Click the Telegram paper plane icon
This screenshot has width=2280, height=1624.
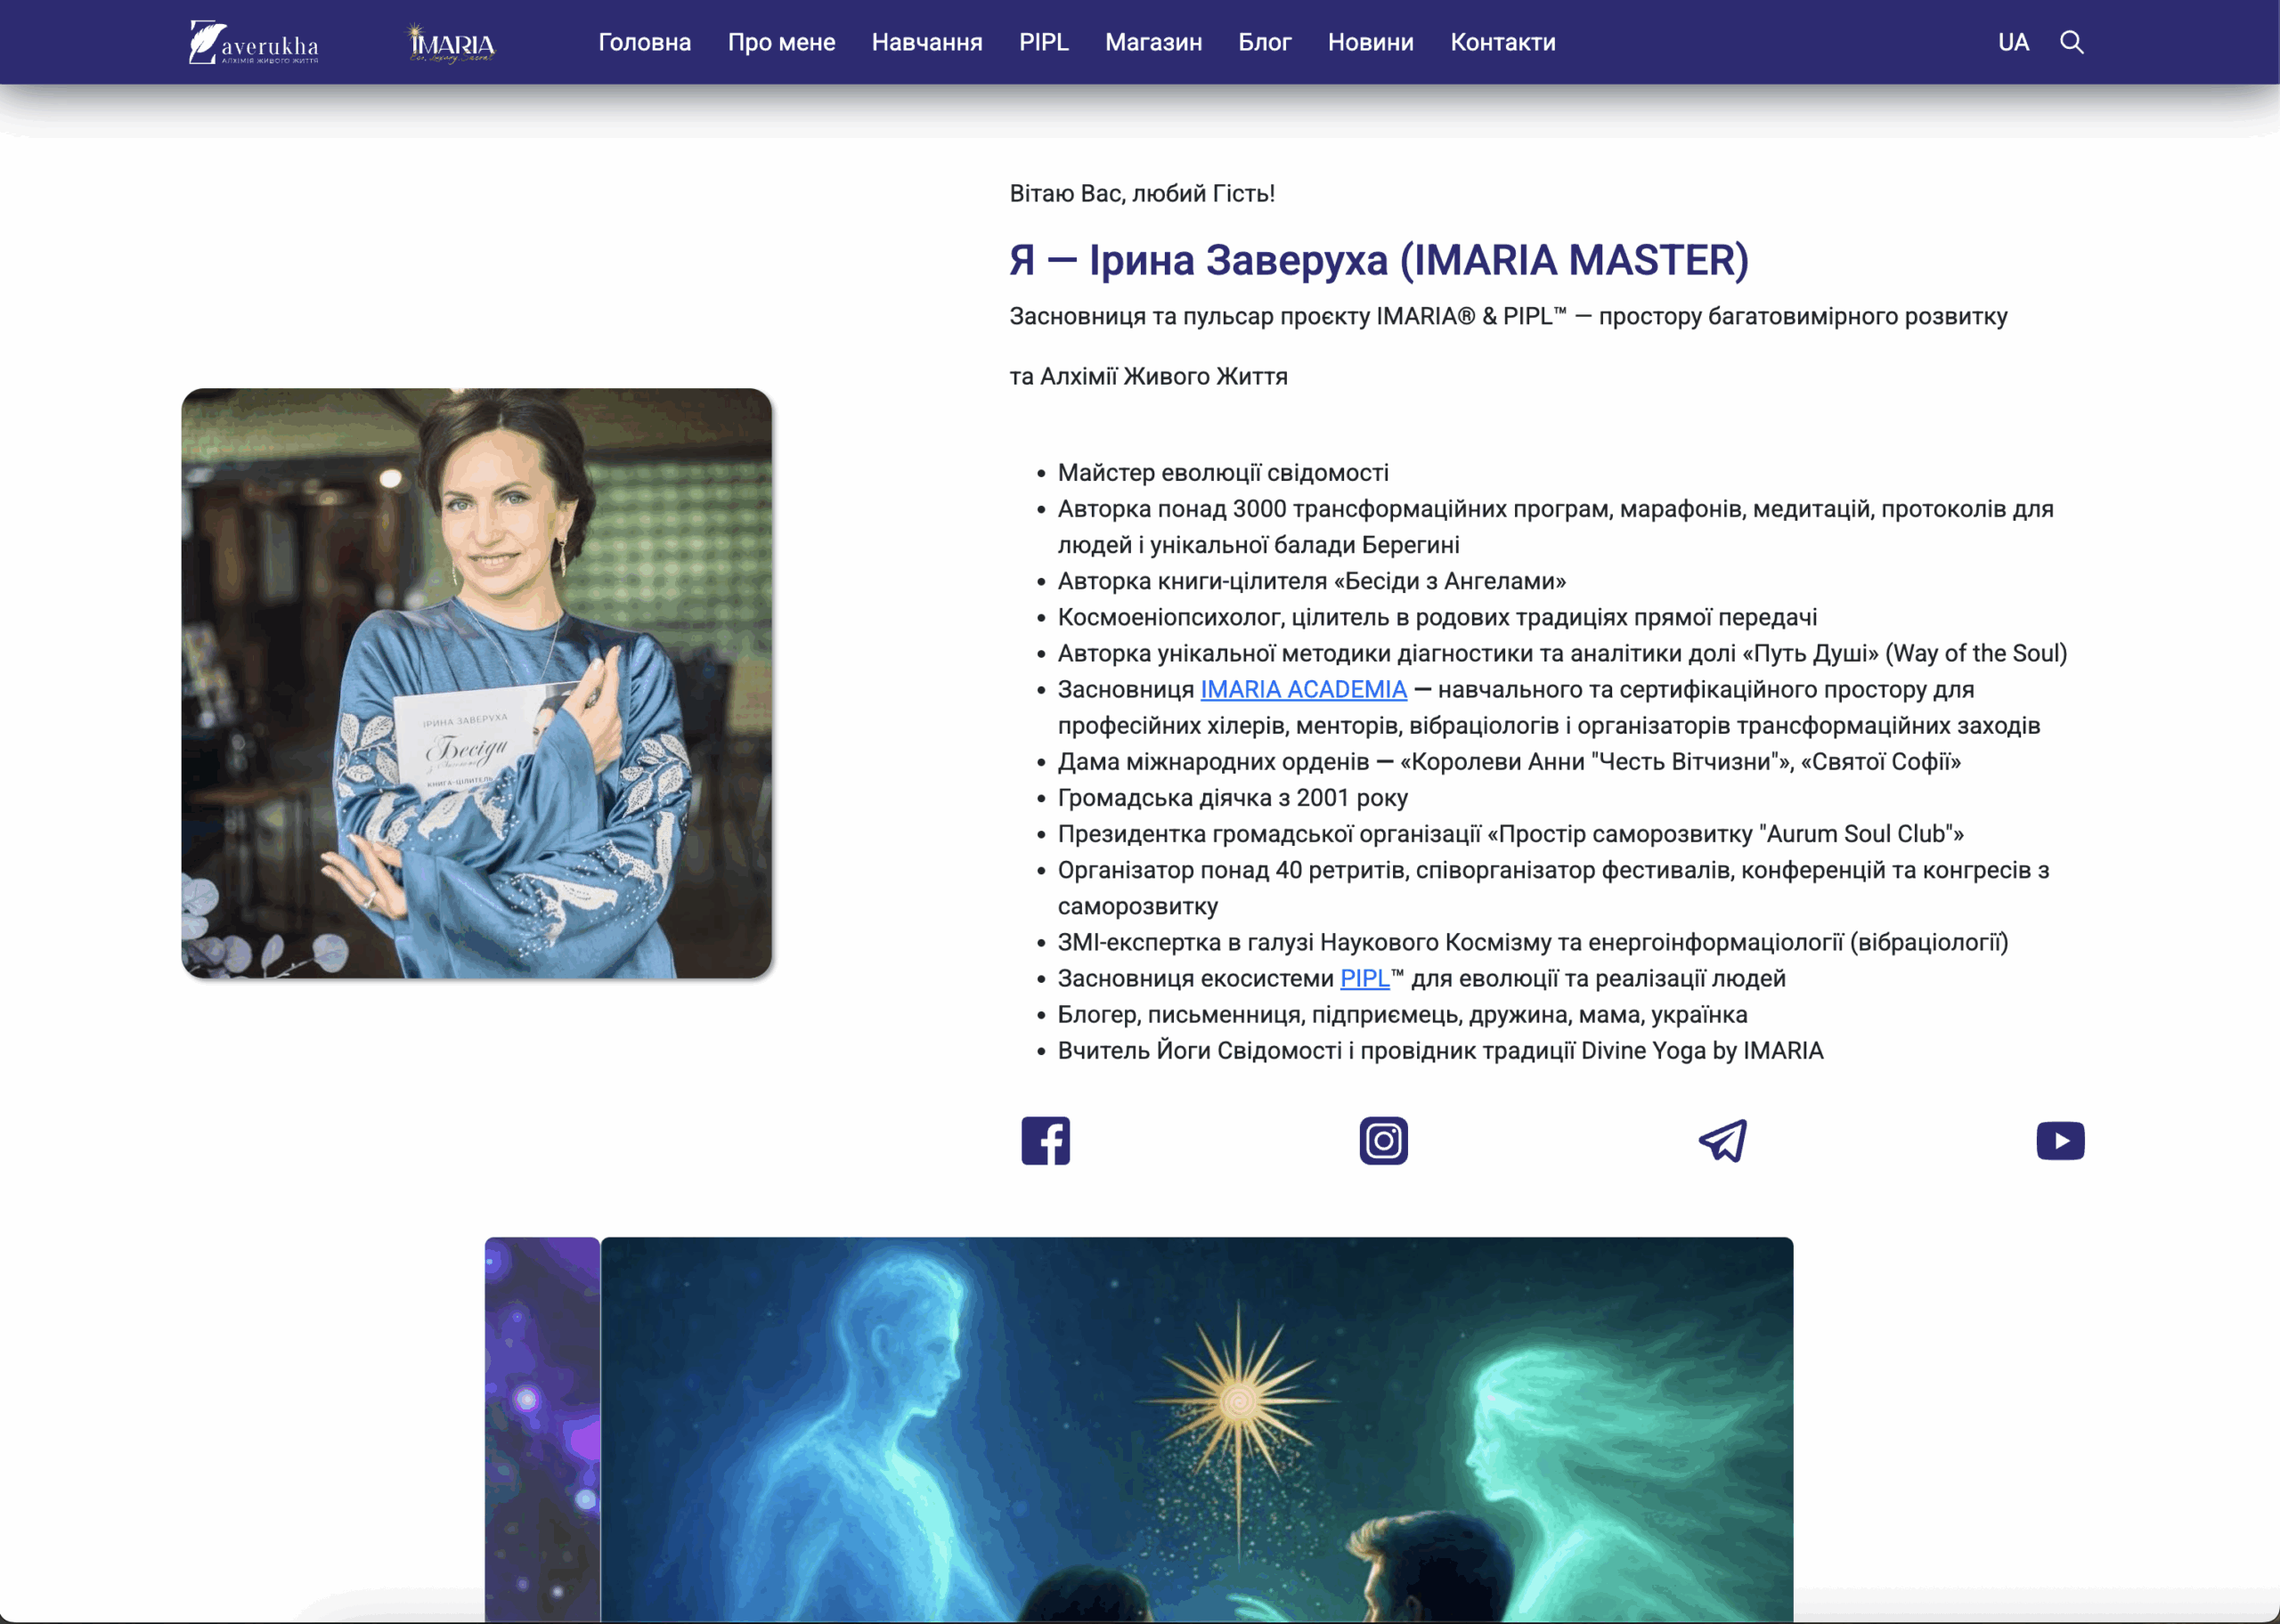(1722, 1140)
